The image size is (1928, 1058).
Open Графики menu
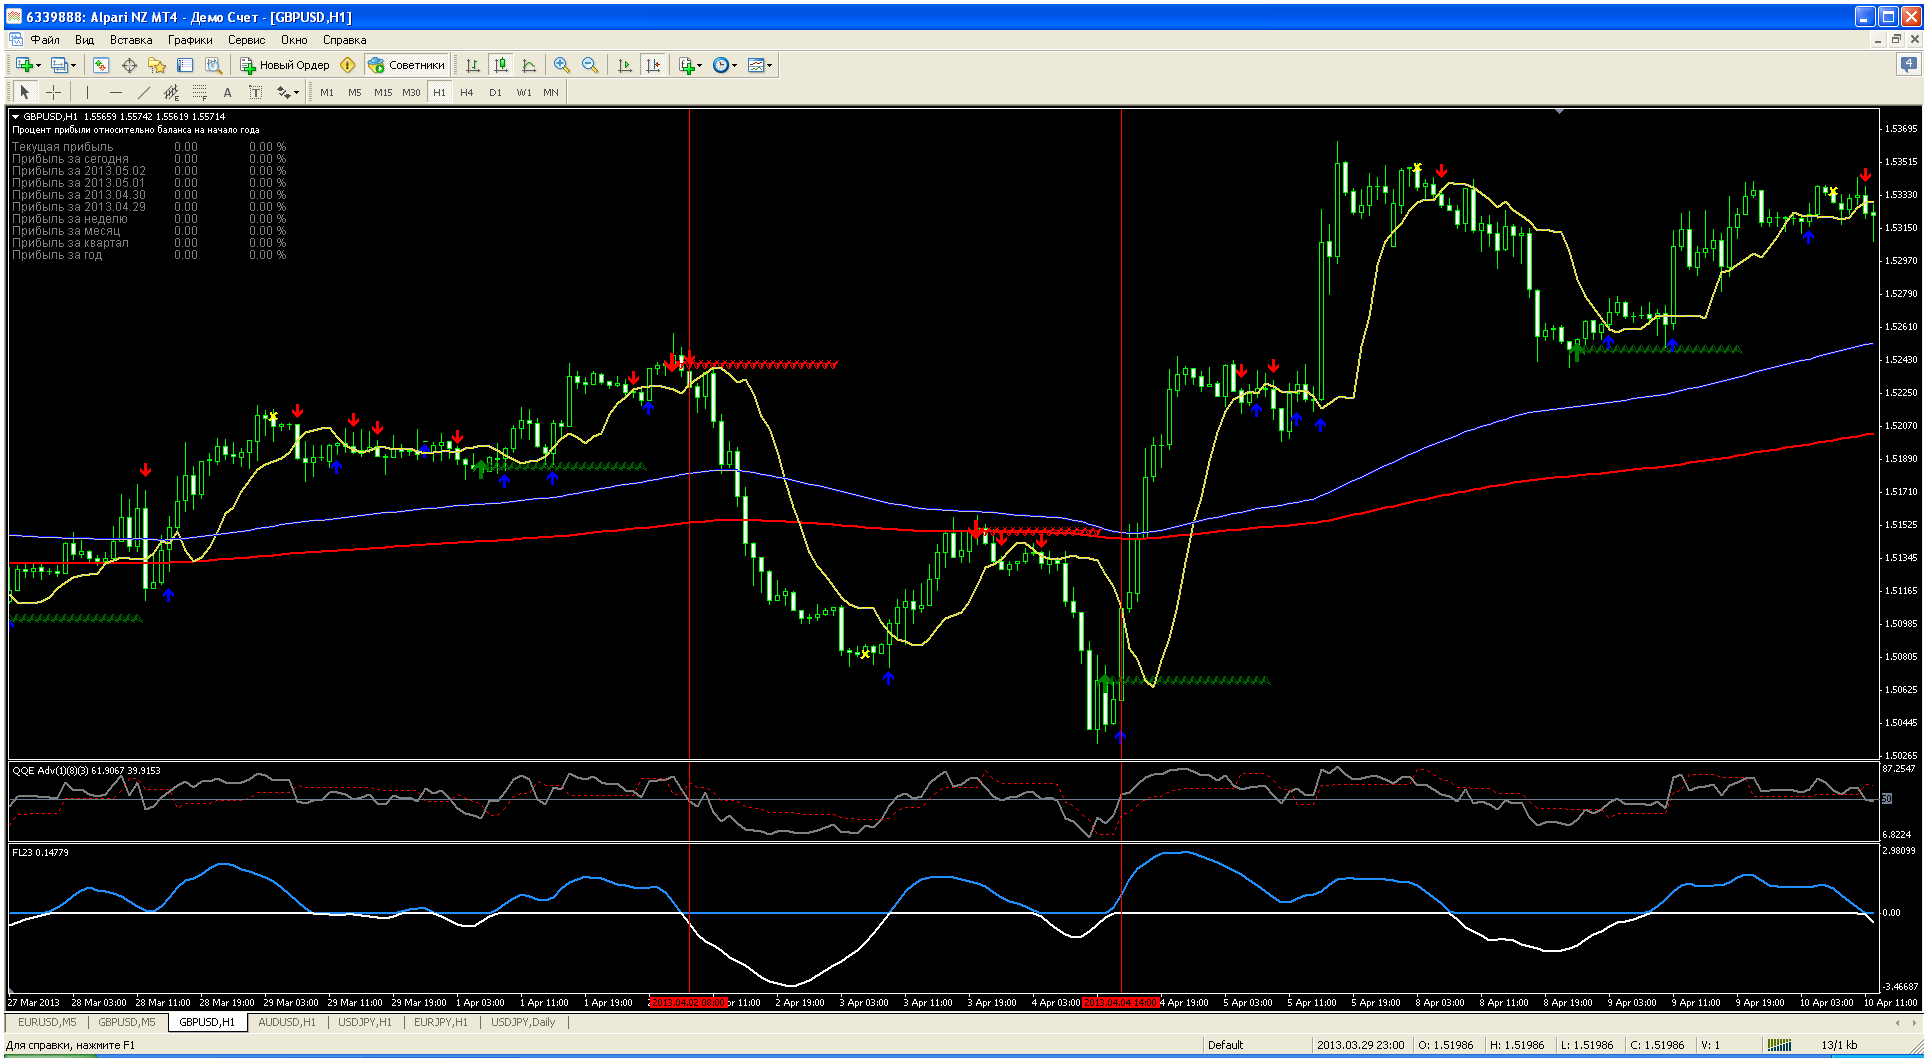(x=190, y=40)
